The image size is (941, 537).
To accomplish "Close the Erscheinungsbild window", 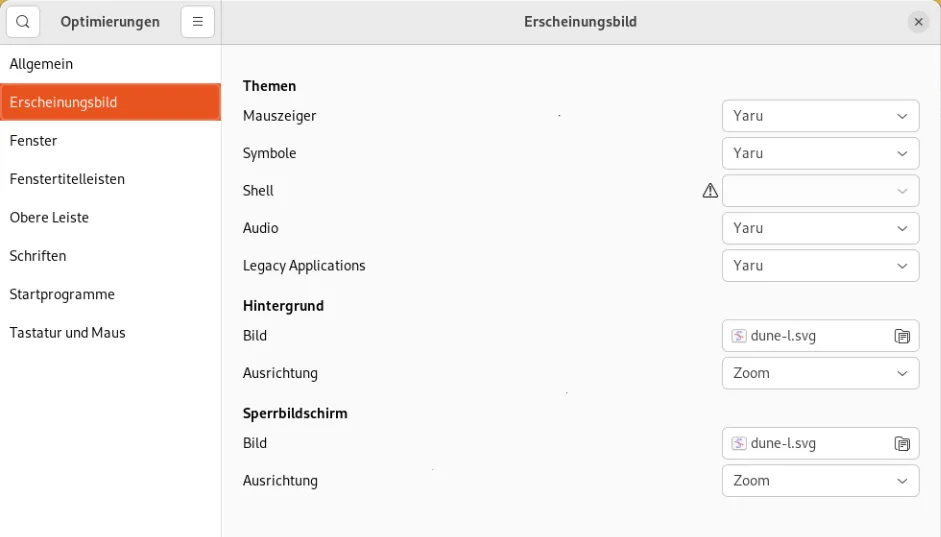I will coord(918,22).
